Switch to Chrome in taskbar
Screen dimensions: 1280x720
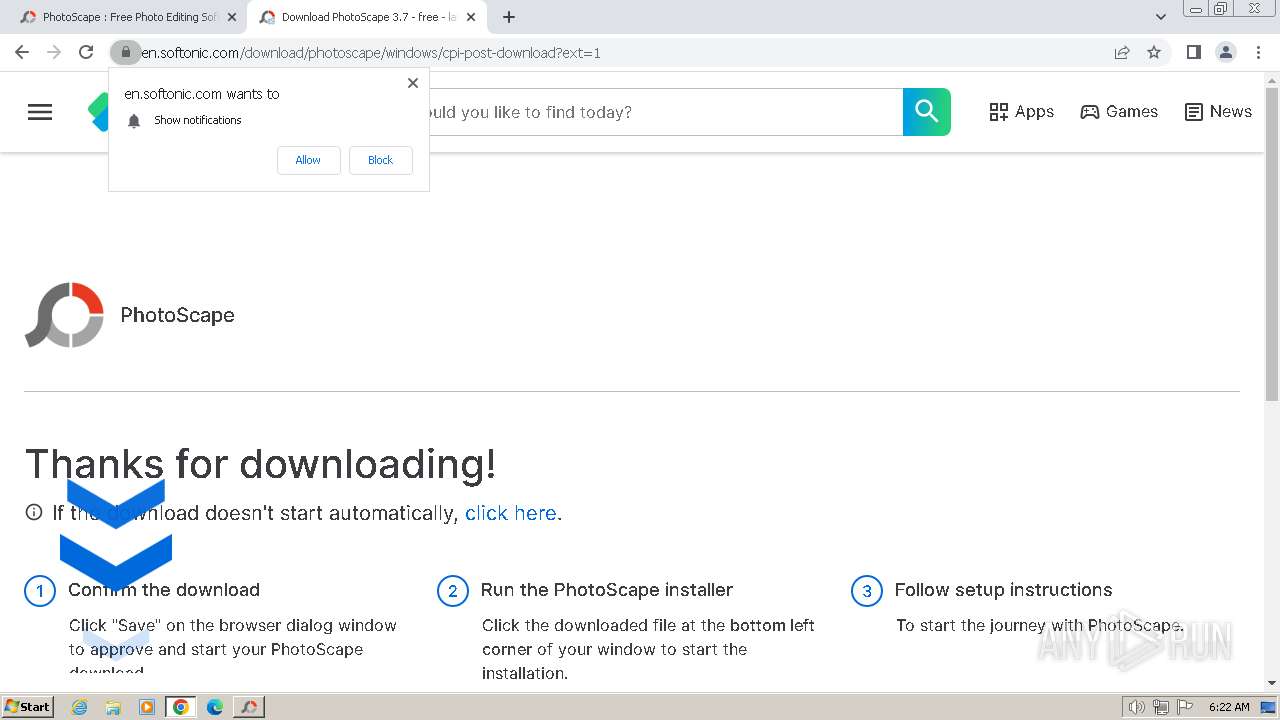tap(181, 707)
